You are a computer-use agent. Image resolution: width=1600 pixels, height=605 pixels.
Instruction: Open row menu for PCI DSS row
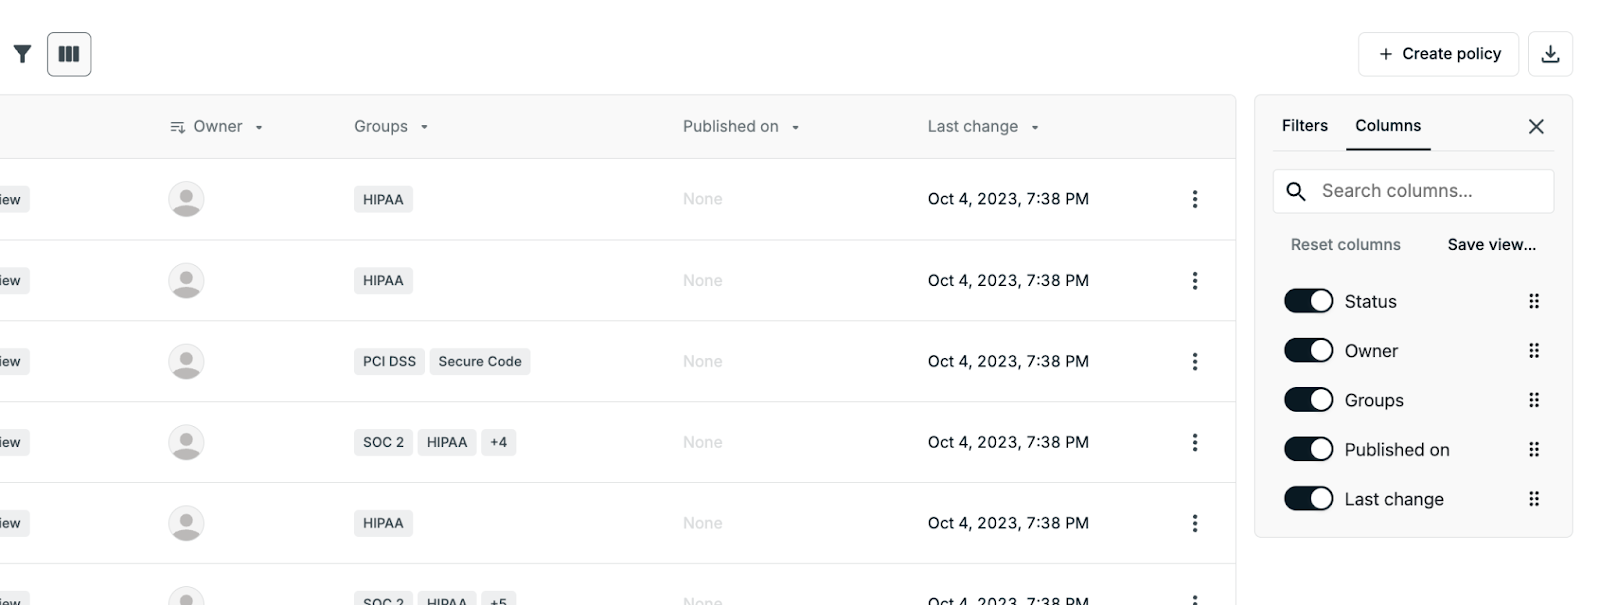coord(1194,361)
